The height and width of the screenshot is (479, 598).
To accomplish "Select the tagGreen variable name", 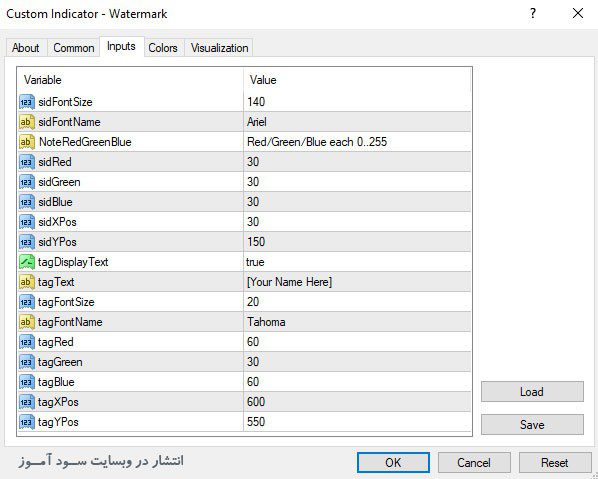I will point(60,362).
